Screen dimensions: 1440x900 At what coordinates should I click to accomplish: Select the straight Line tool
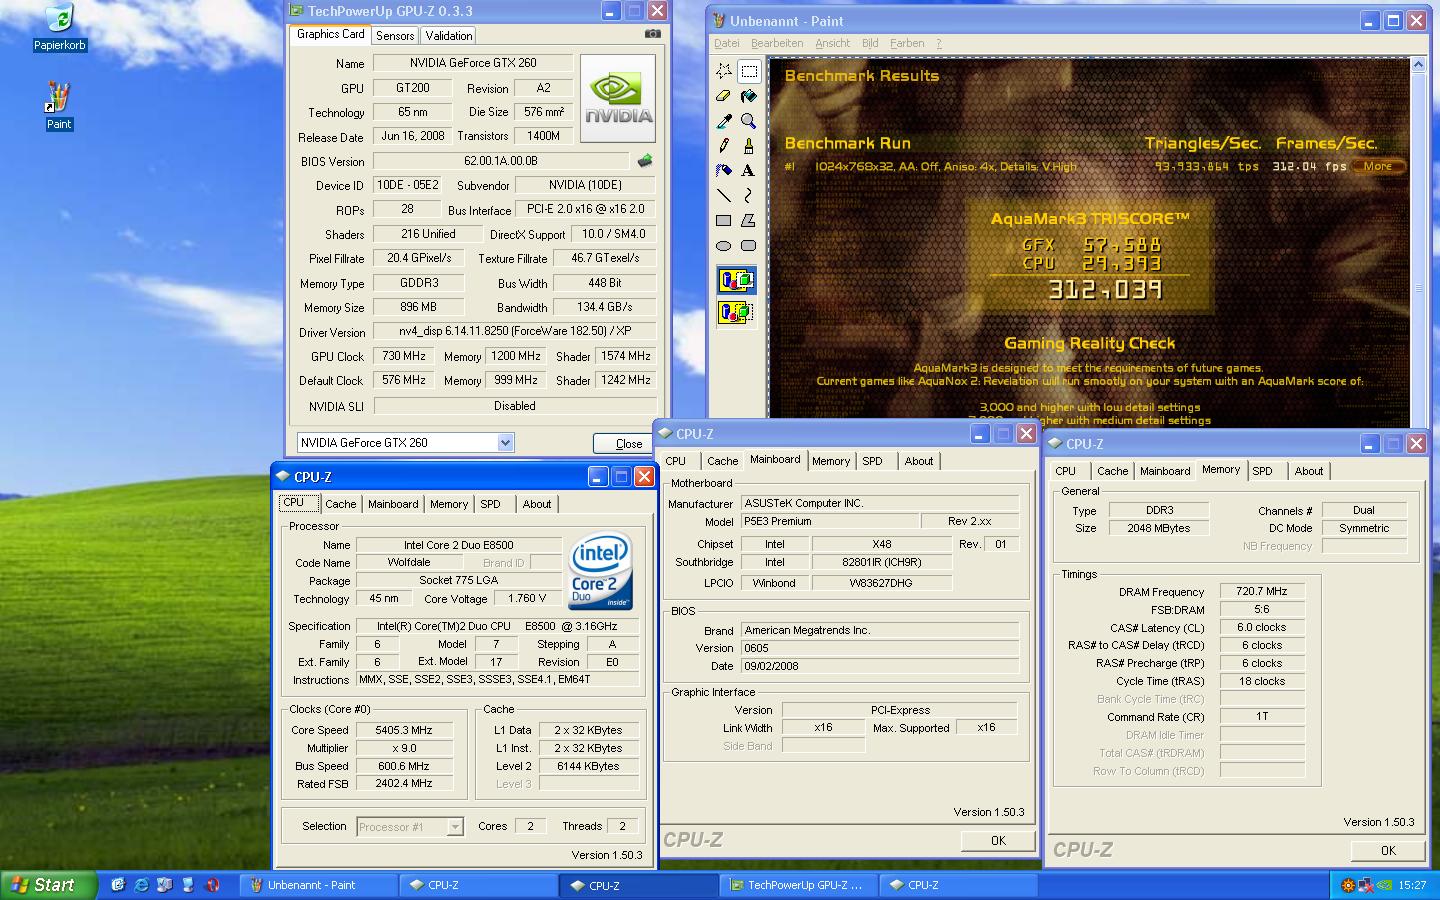(x=724, y=196)
